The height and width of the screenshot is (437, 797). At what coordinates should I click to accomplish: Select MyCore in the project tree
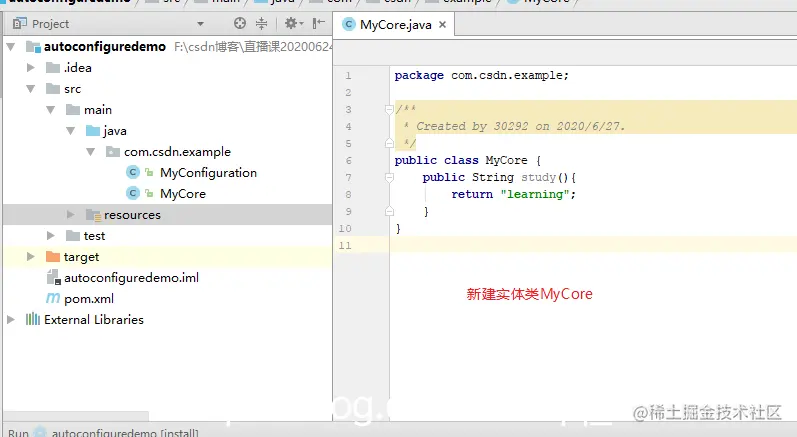point(183,194)
